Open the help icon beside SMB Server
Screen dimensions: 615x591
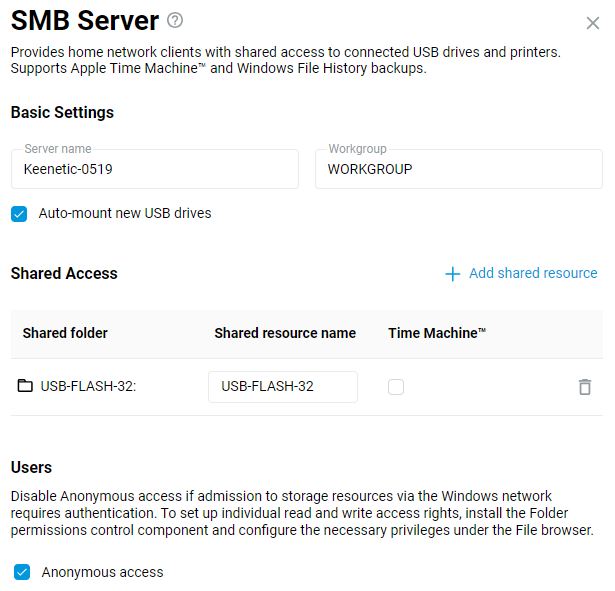(x=176, y=20)
